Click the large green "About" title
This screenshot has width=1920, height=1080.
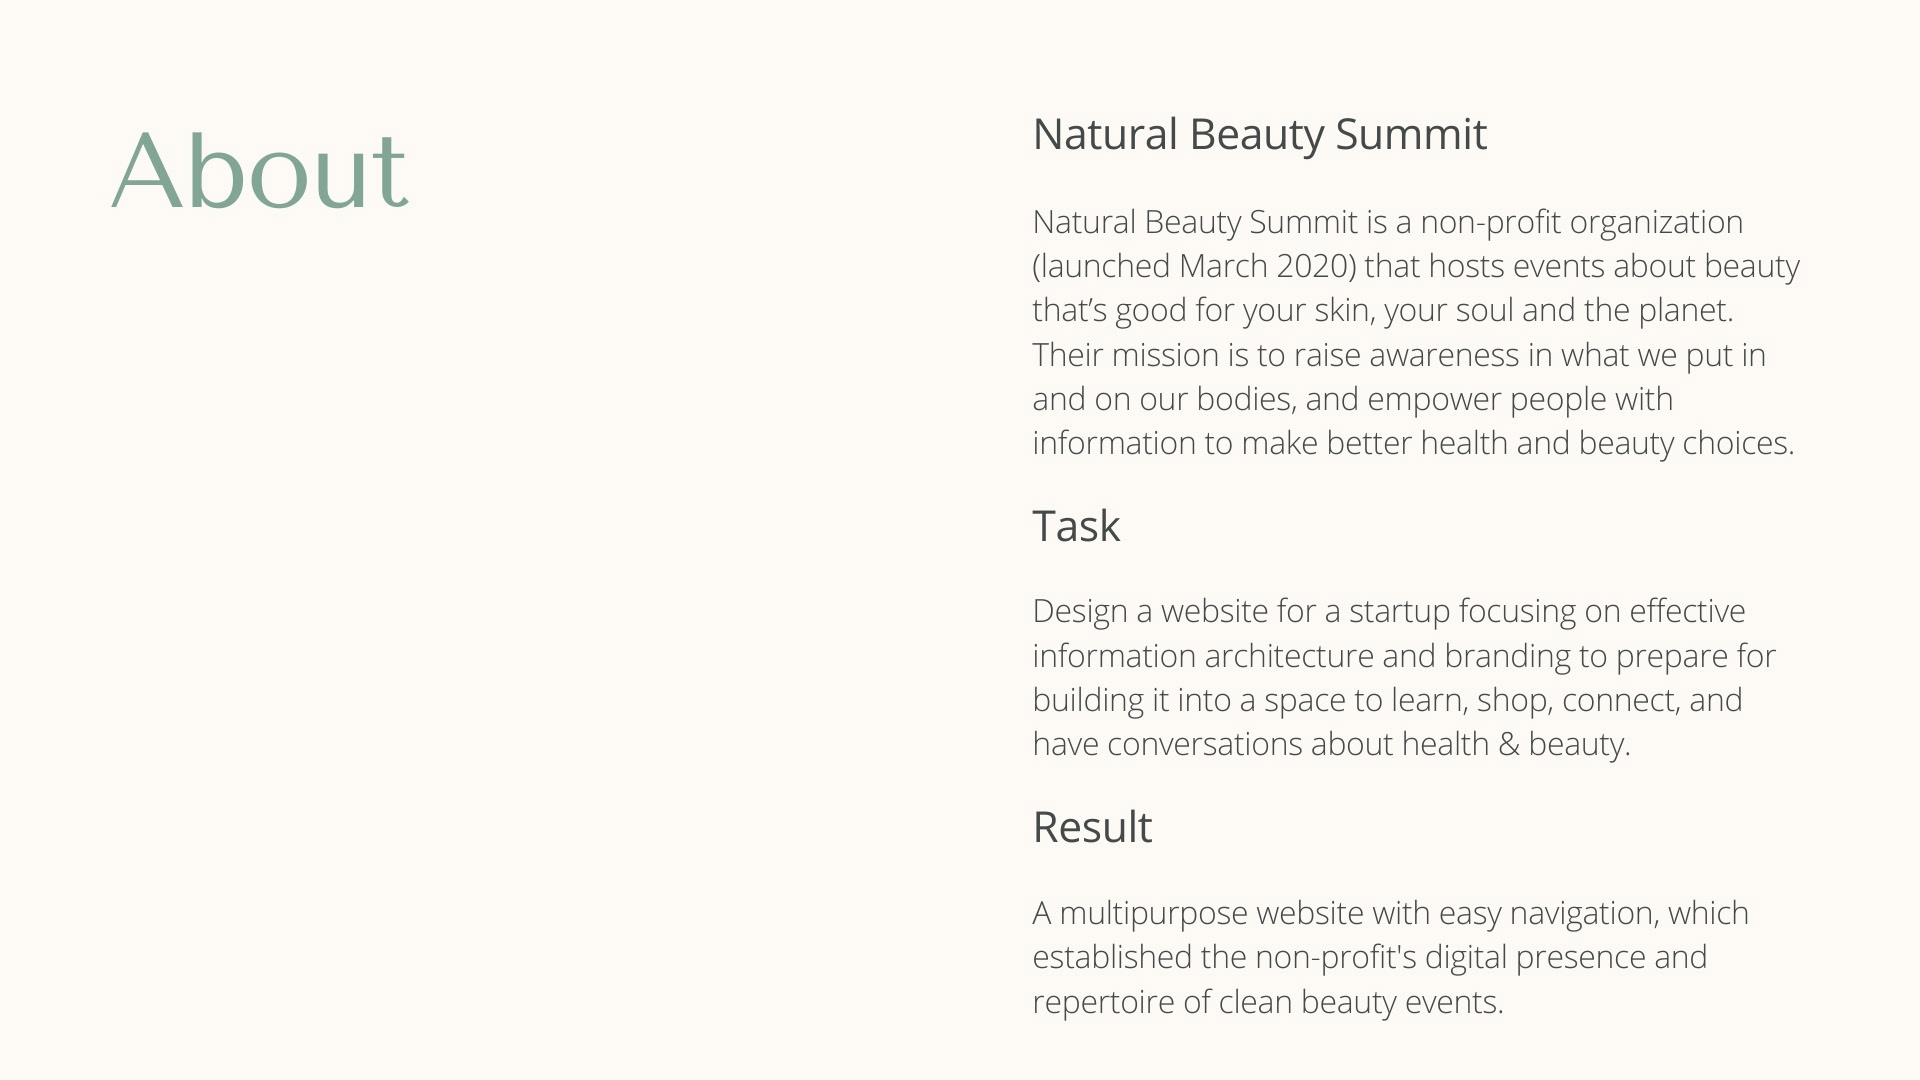click(x=259, y=171)
